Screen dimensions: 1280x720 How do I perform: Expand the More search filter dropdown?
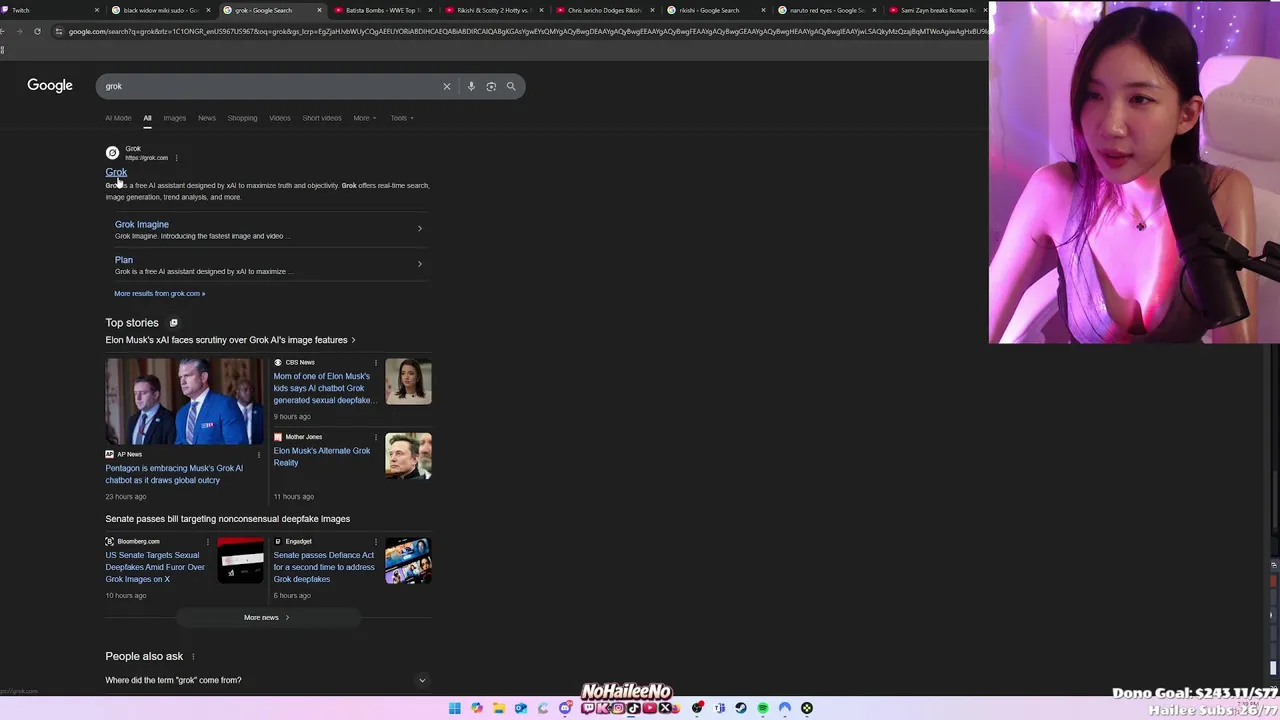coord(364,118)
